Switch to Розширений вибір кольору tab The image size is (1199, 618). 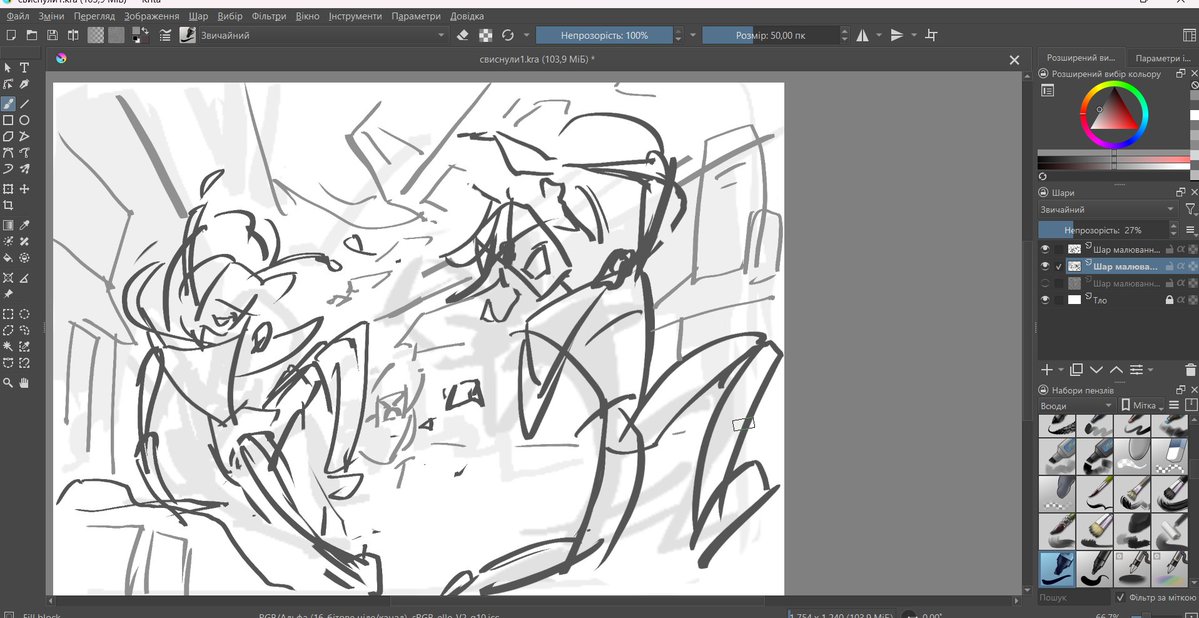pos(1081,57)
